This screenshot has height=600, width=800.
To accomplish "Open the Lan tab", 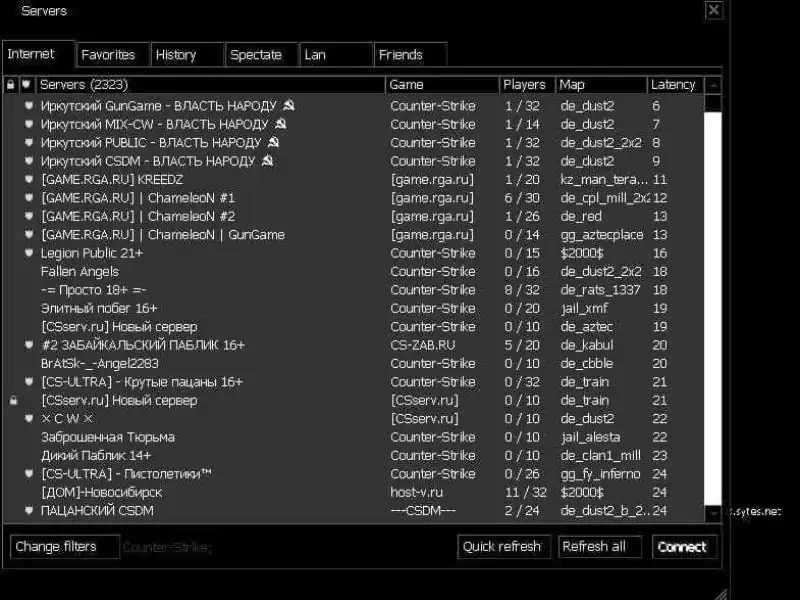I will coord(336,55).
